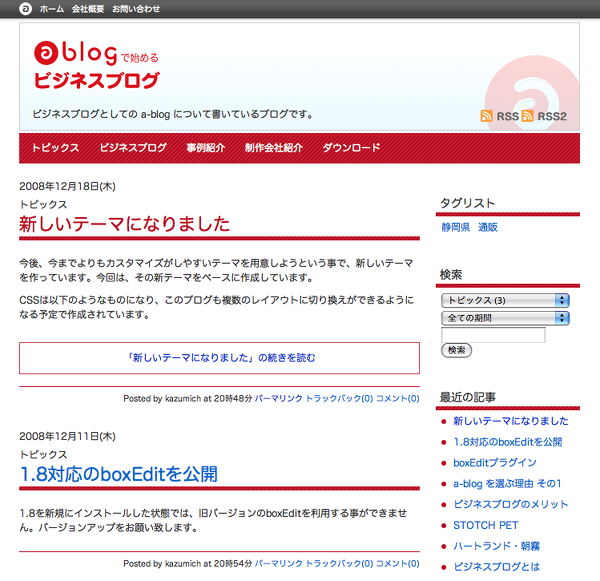Go to ホーム in the top bar

[52, 9]
